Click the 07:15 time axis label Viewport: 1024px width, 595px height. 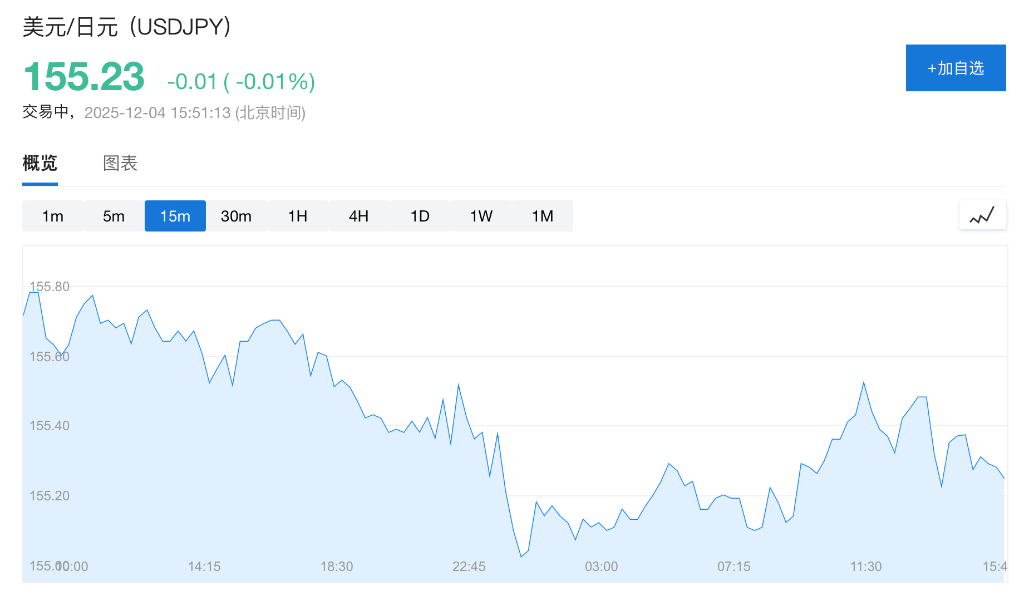[734, 566]
